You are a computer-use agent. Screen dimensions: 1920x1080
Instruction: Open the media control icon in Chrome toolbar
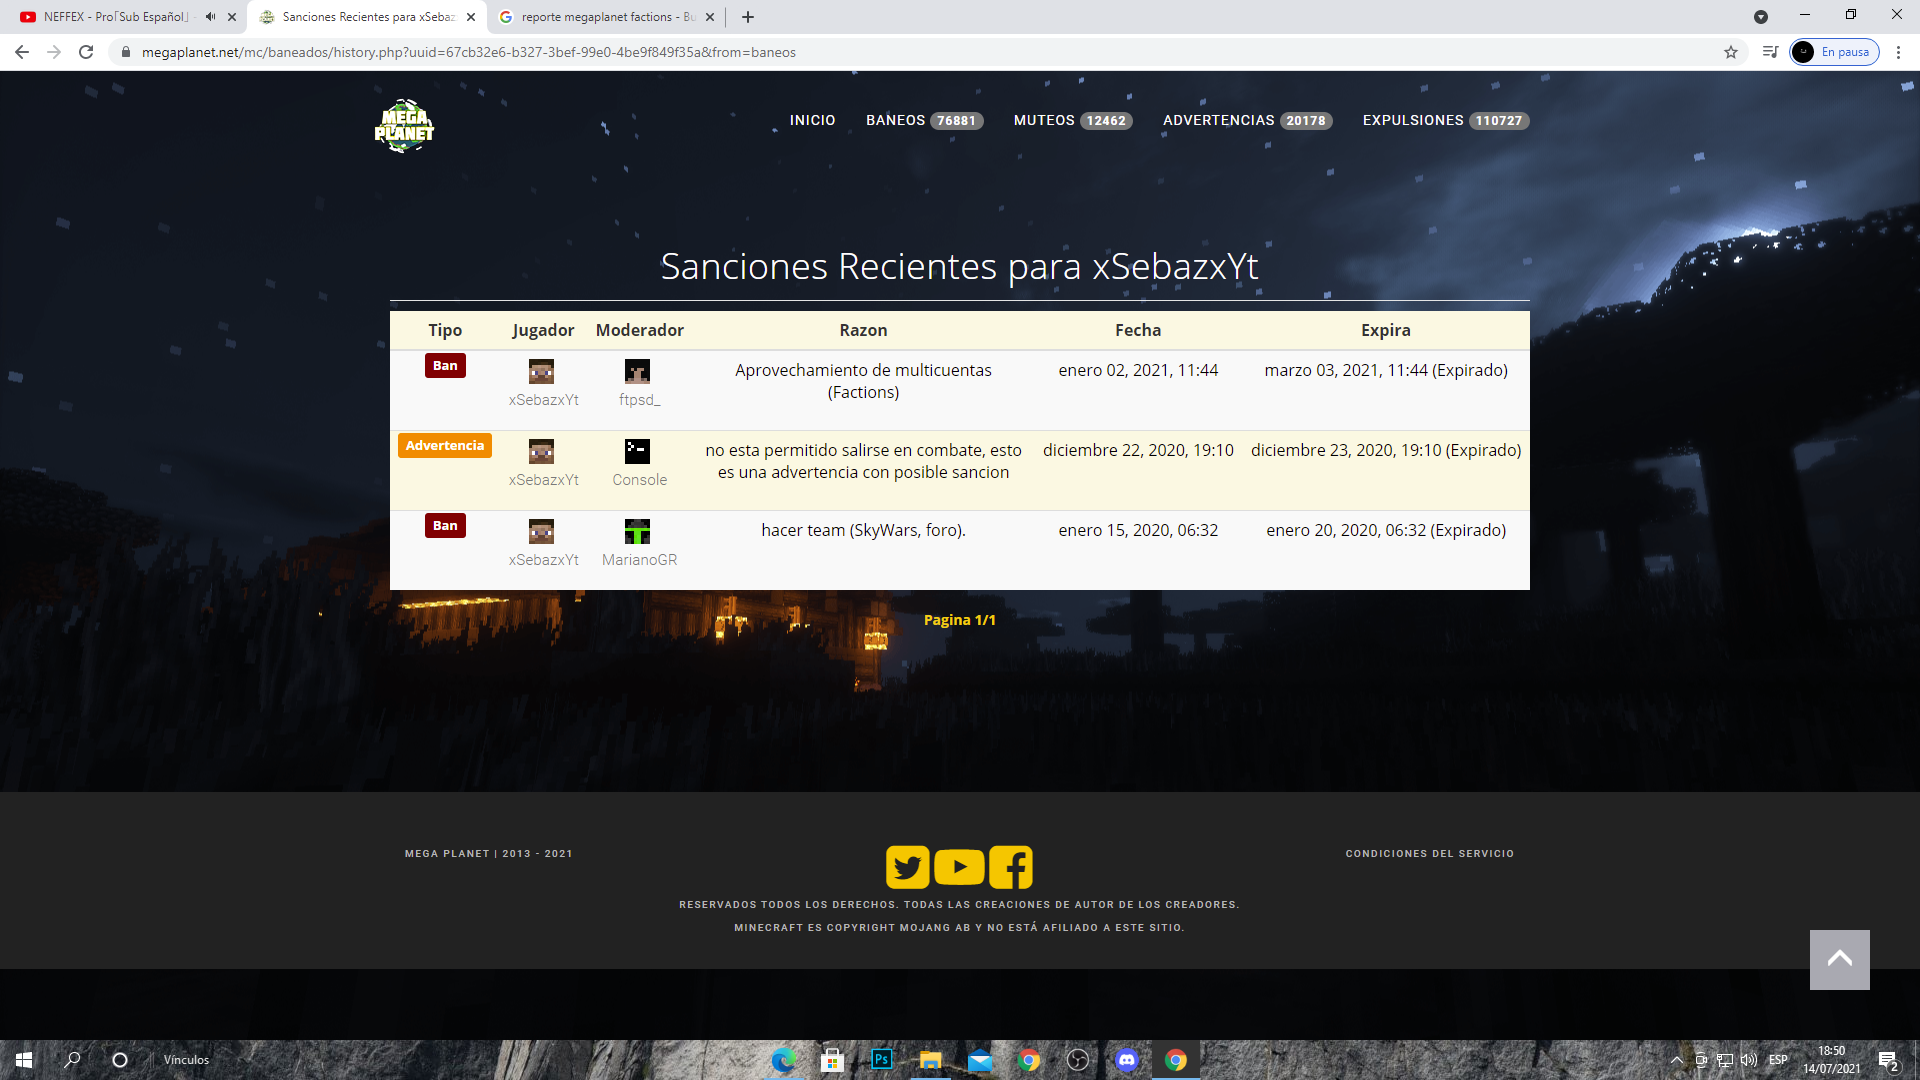1770,52
